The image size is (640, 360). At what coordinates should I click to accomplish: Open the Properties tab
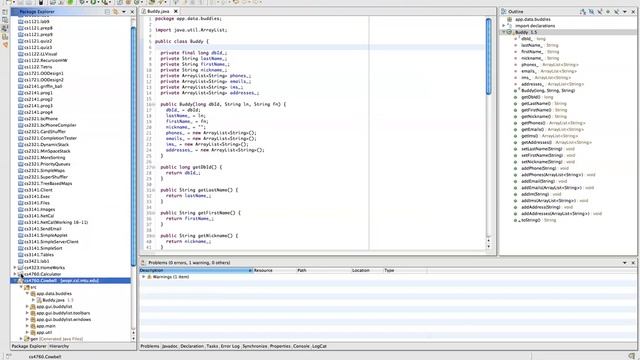click(280, 346)
